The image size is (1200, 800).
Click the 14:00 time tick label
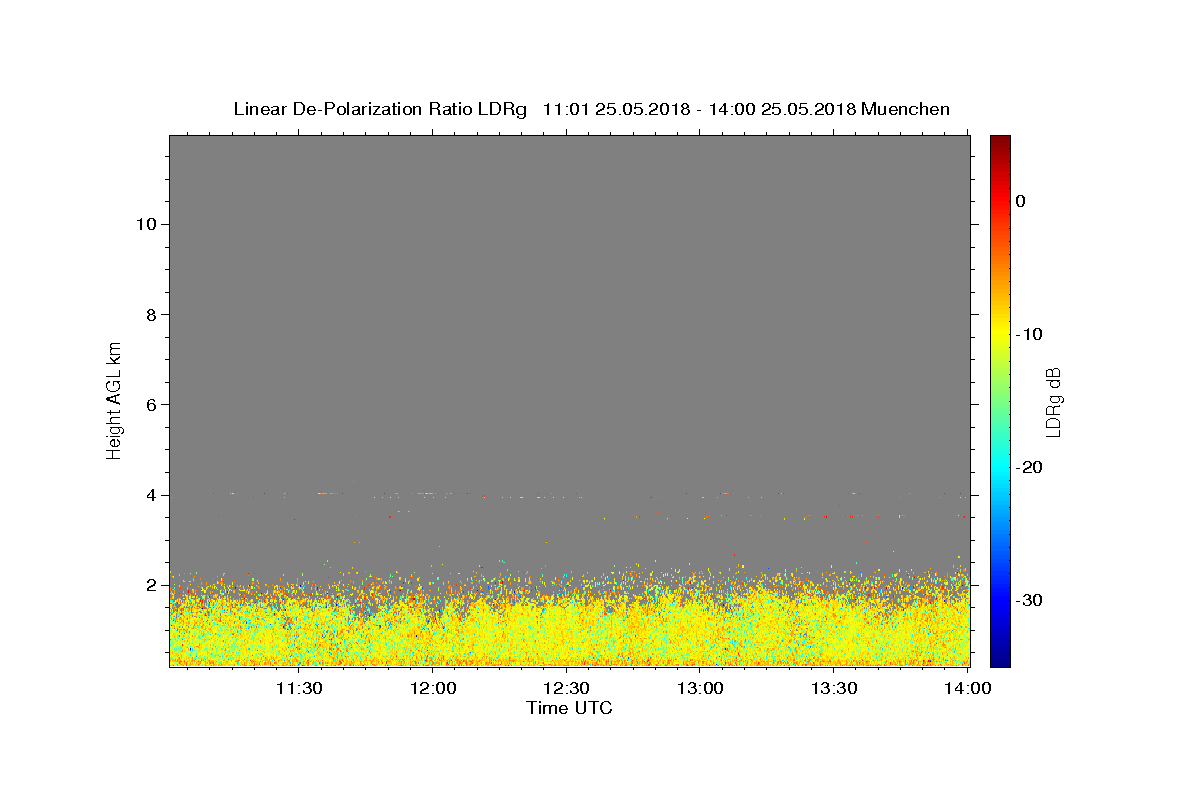pyautogui.click(x=968, y=688)
